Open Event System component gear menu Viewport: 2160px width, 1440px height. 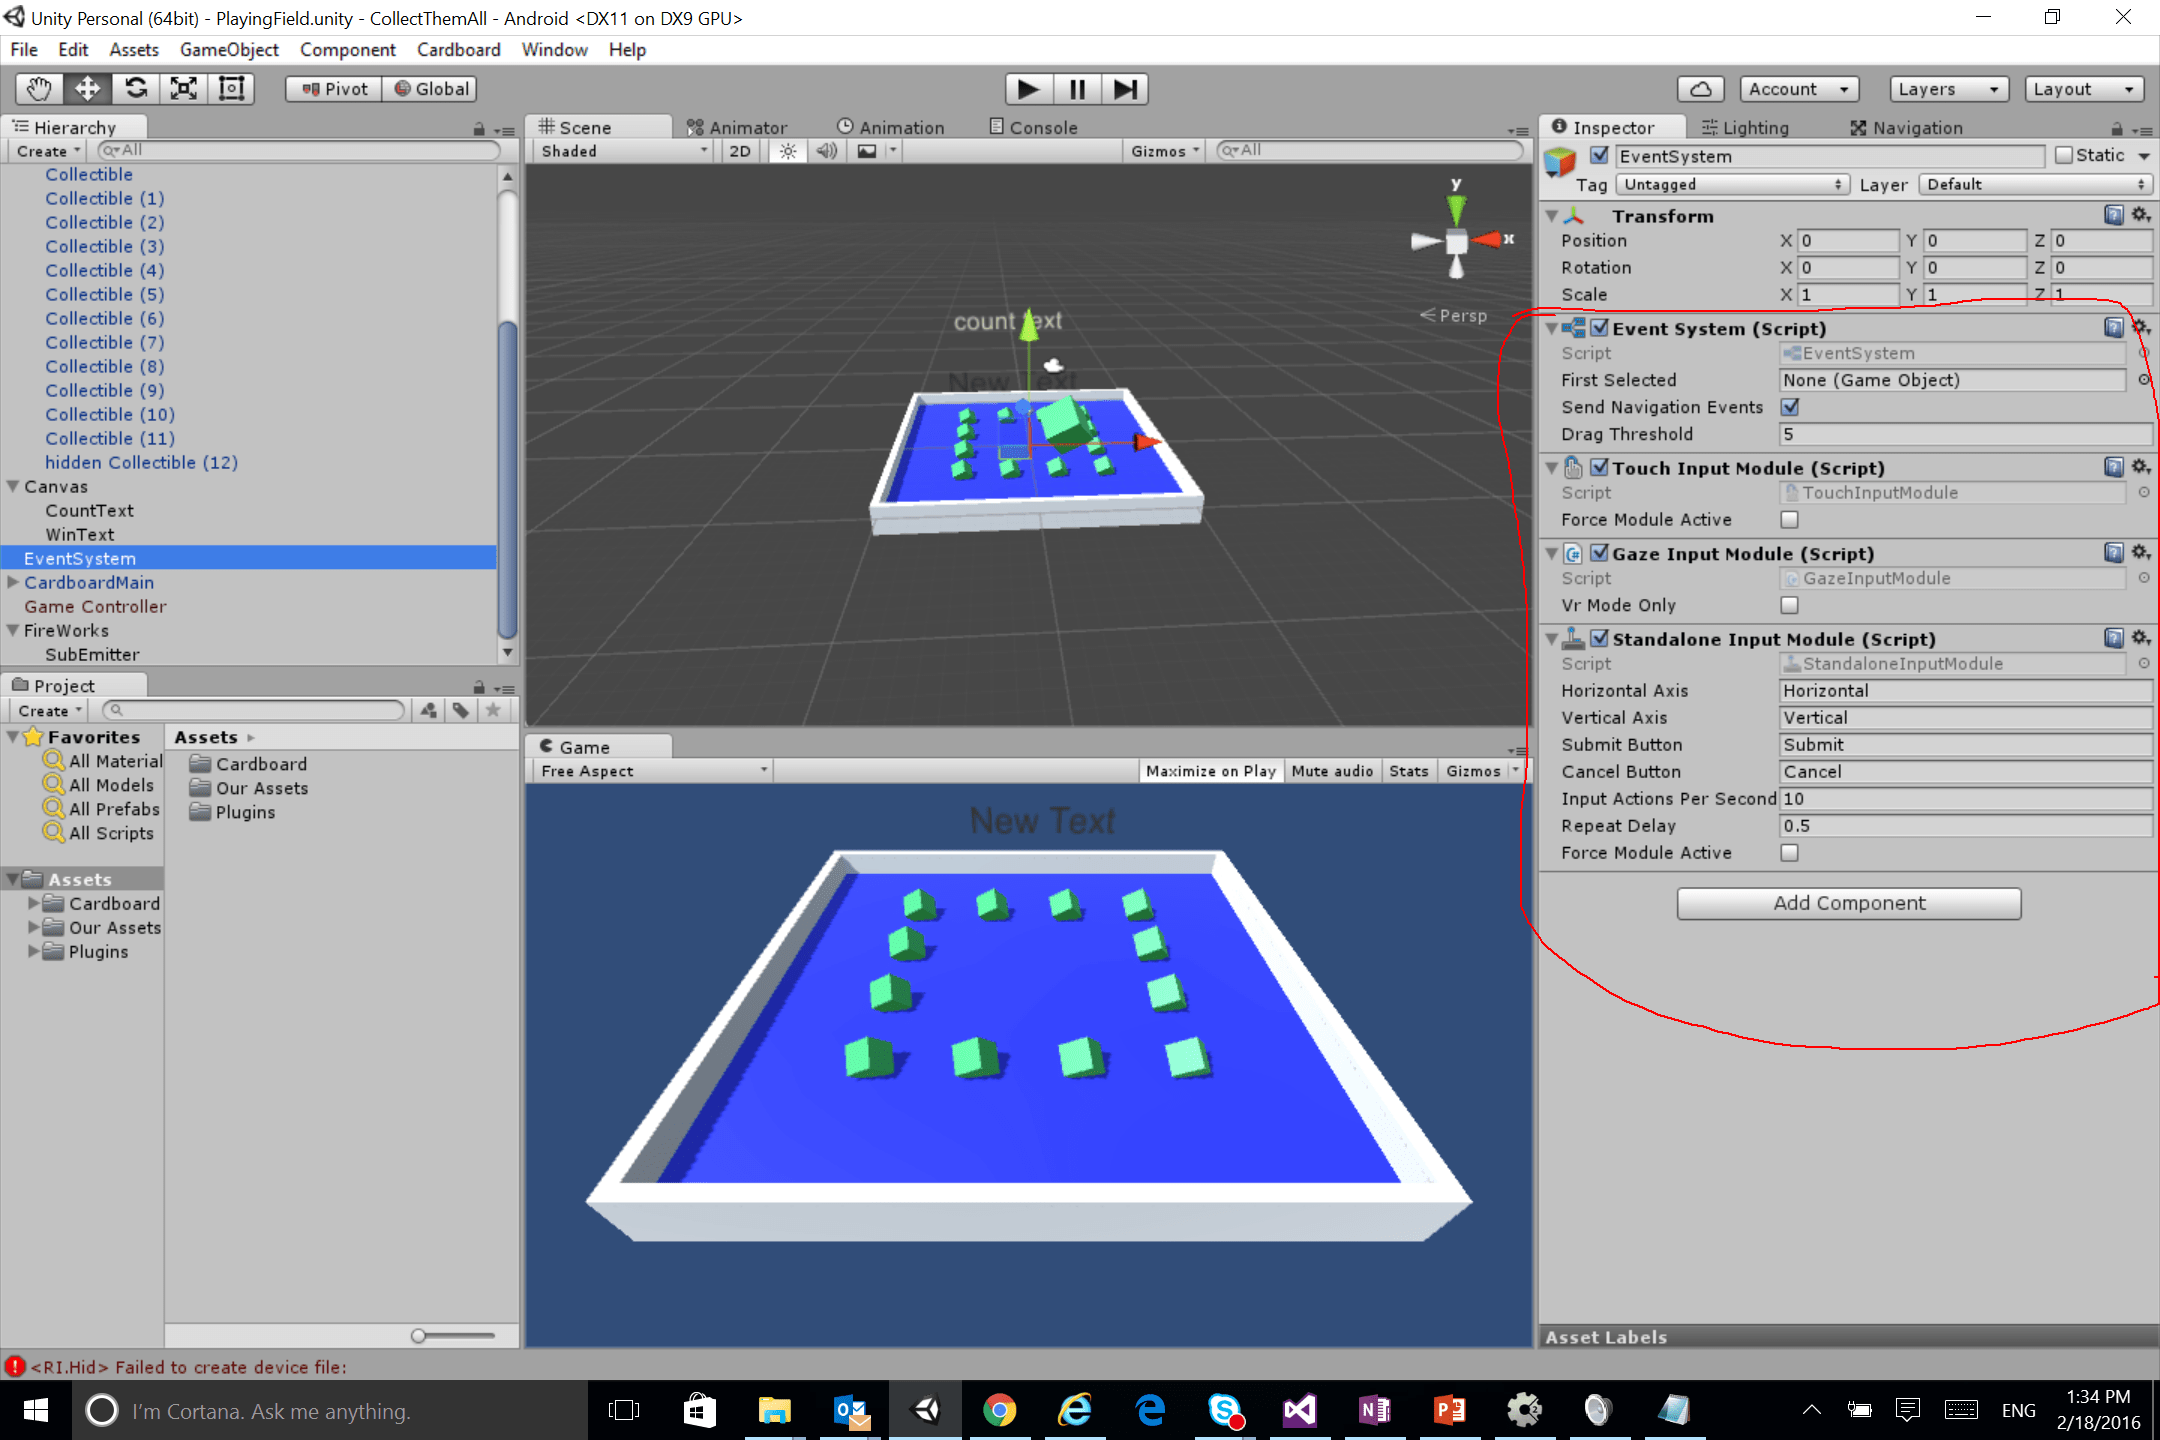tap(2141, 328)
